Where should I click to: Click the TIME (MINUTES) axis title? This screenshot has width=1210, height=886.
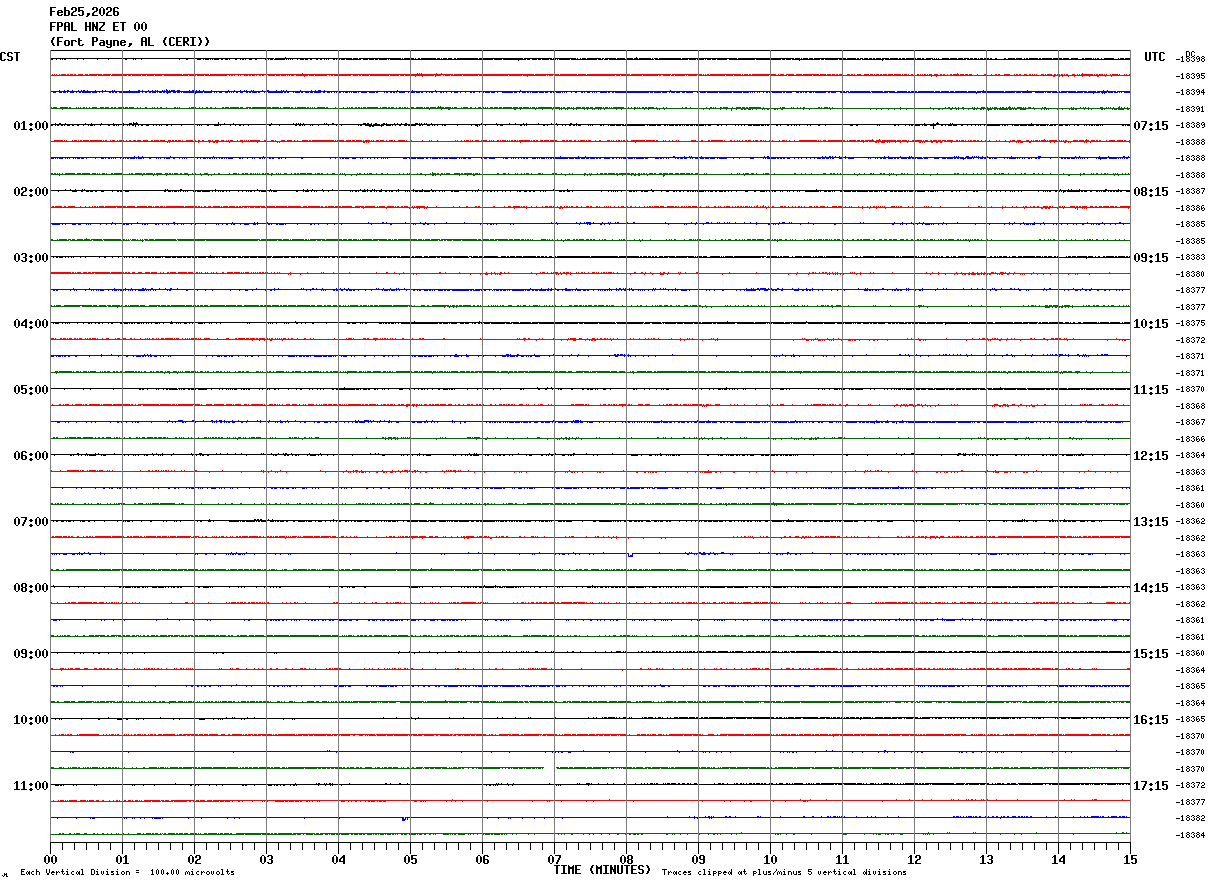(602, 870)
